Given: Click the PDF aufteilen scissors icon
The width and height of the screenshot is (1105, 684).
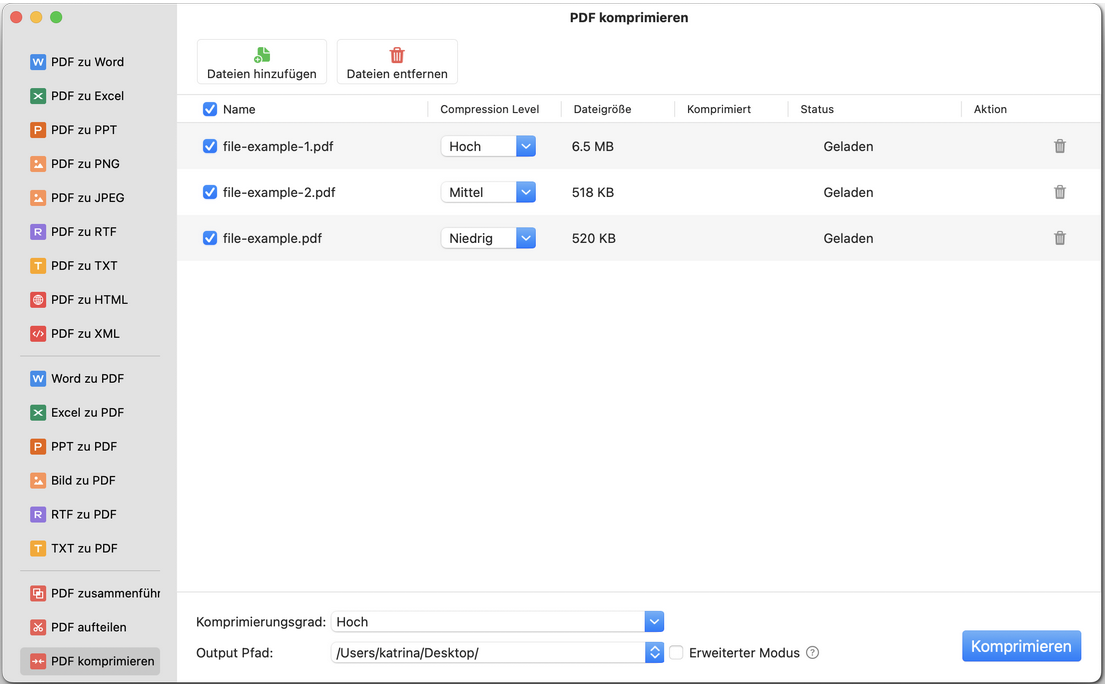Looking at the screenshot, I should pos(38,627).
